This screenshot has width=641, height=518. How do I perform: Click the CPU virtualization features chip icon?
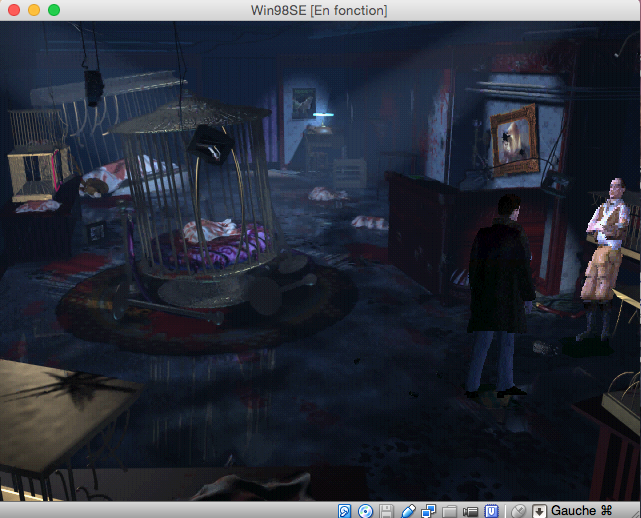[491, 511]
